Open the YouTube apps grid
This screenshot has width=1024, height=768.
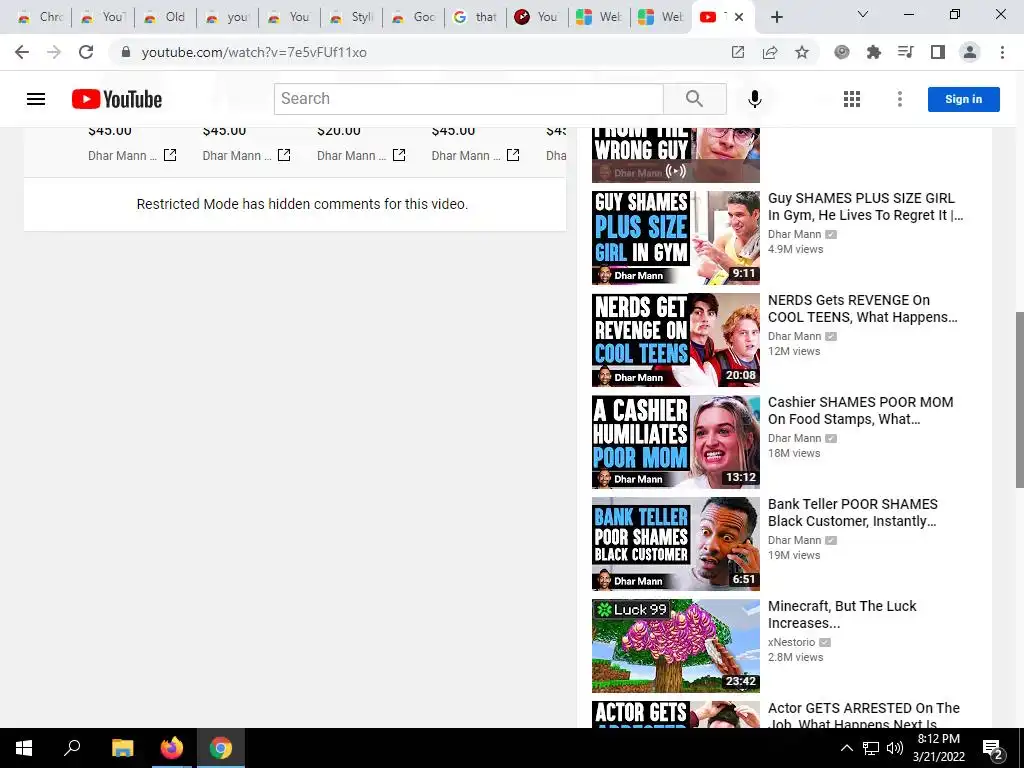point(852,99)
